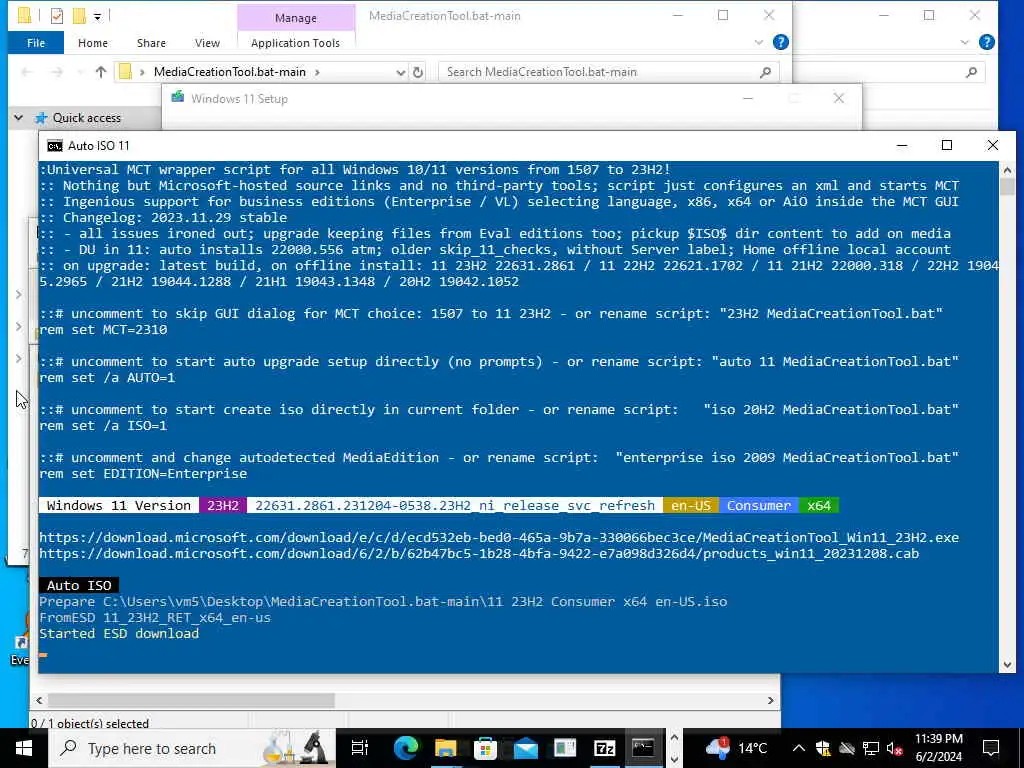Click the en-US language label
Screen dimensions: 1024x768
pyautogui.click(x=691, y=505)
